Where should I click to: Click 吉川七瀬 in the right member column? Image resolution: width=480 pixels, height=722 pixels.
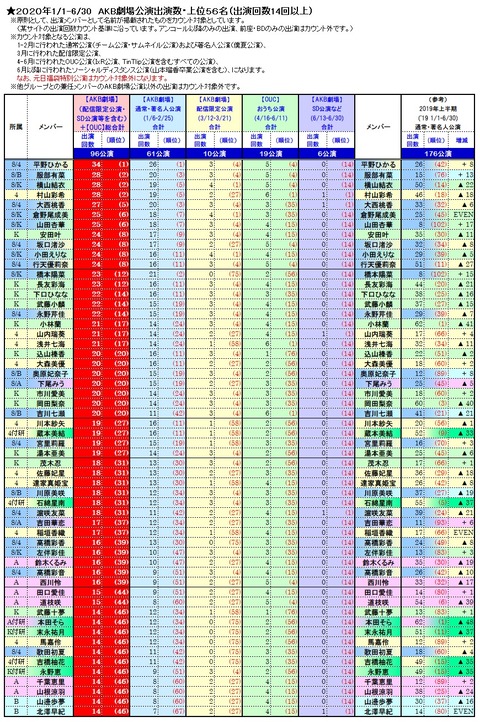[x=378, y=414]
